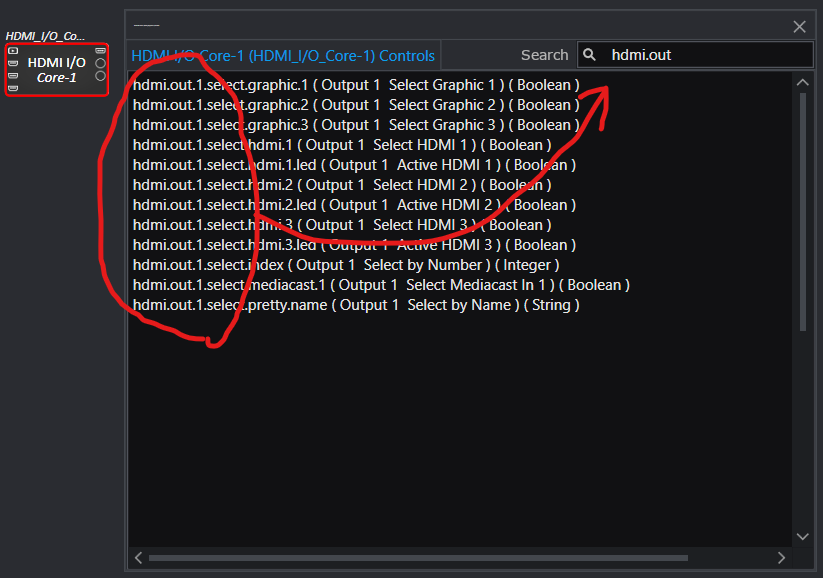Image resolution: width=823 pixels, height=578 pixels.
Task: Click the top-right HDMI output pin on the block
Action: click(100, 50)
